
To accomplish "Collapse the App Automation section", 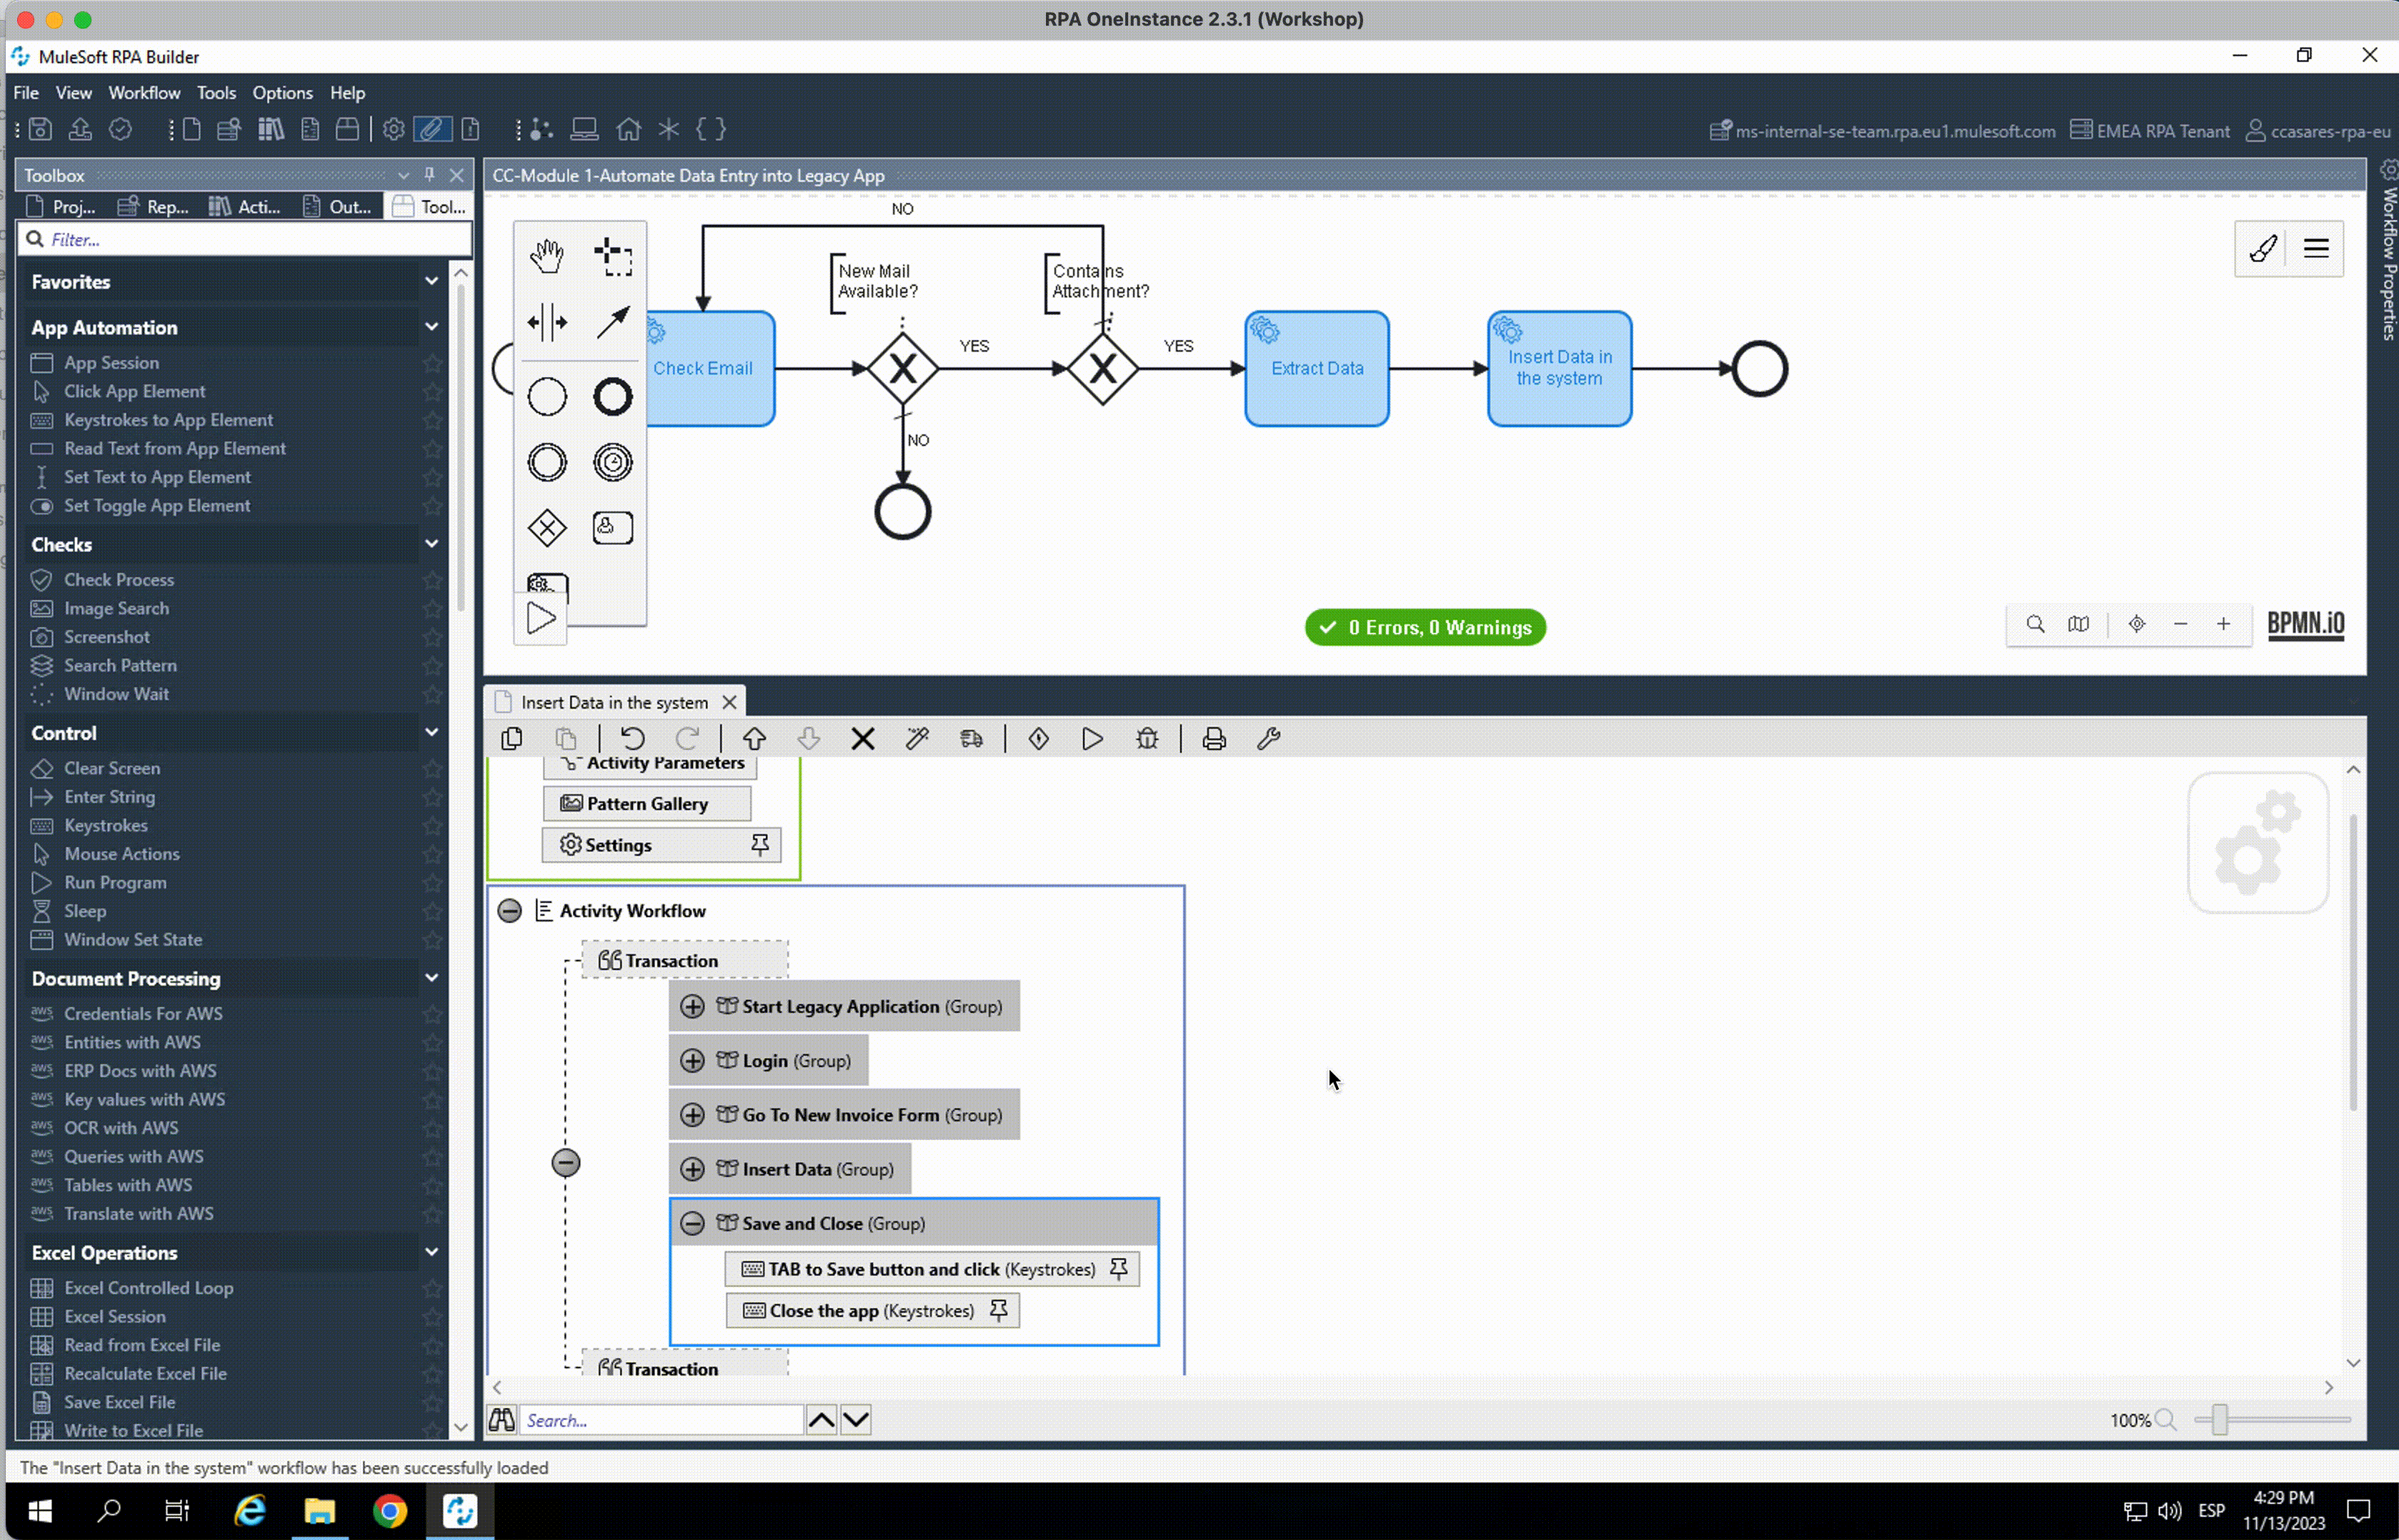I will tap(431, 327).
